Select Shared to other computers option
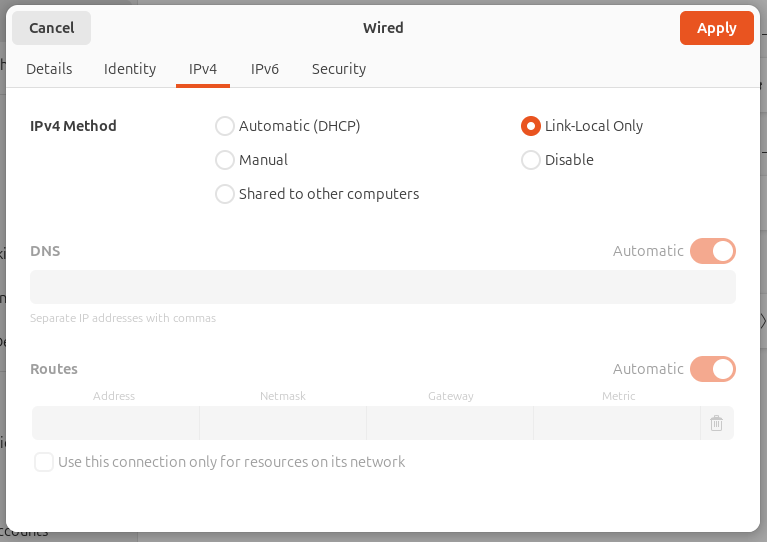Screen dimensions: 767x542 pos(225,194)
